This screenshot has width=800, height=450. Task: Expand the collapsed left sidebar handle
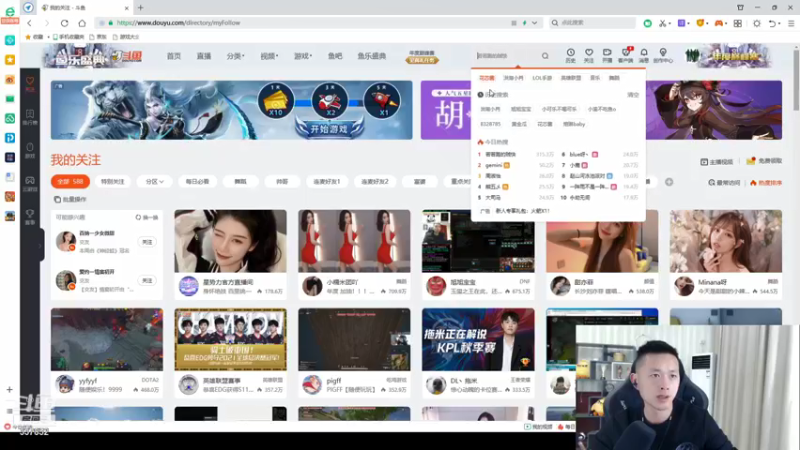(x=41, y=245)
